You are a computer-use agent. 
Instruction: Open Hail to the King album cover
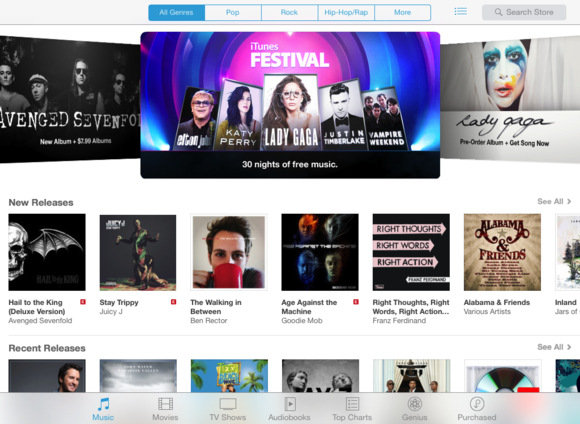point(47,252)
